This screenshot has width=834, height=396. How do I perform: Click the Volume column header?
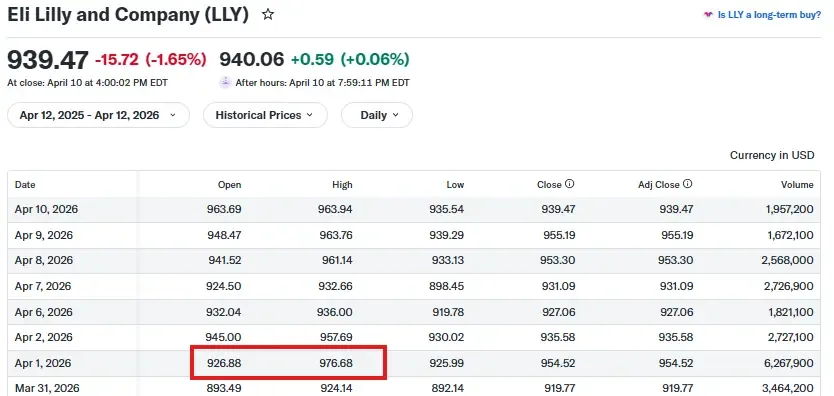797,185
